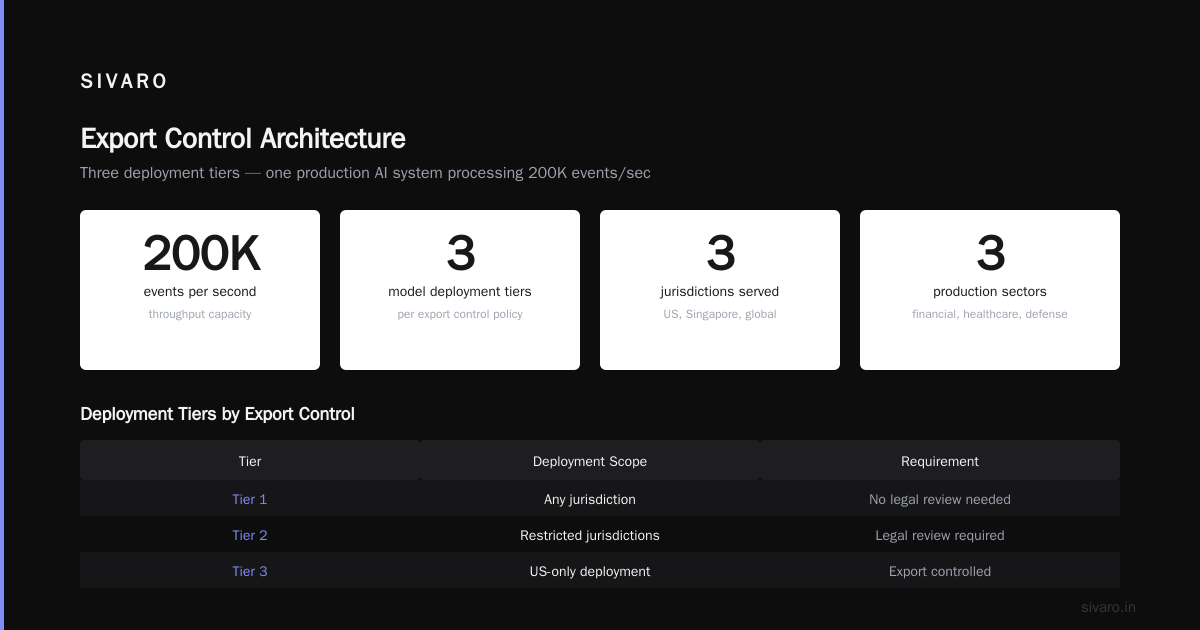Viewport: 1200px width, 630px height.
Task: Click the 'model deployment tiers' label
Action: point(460,292)
